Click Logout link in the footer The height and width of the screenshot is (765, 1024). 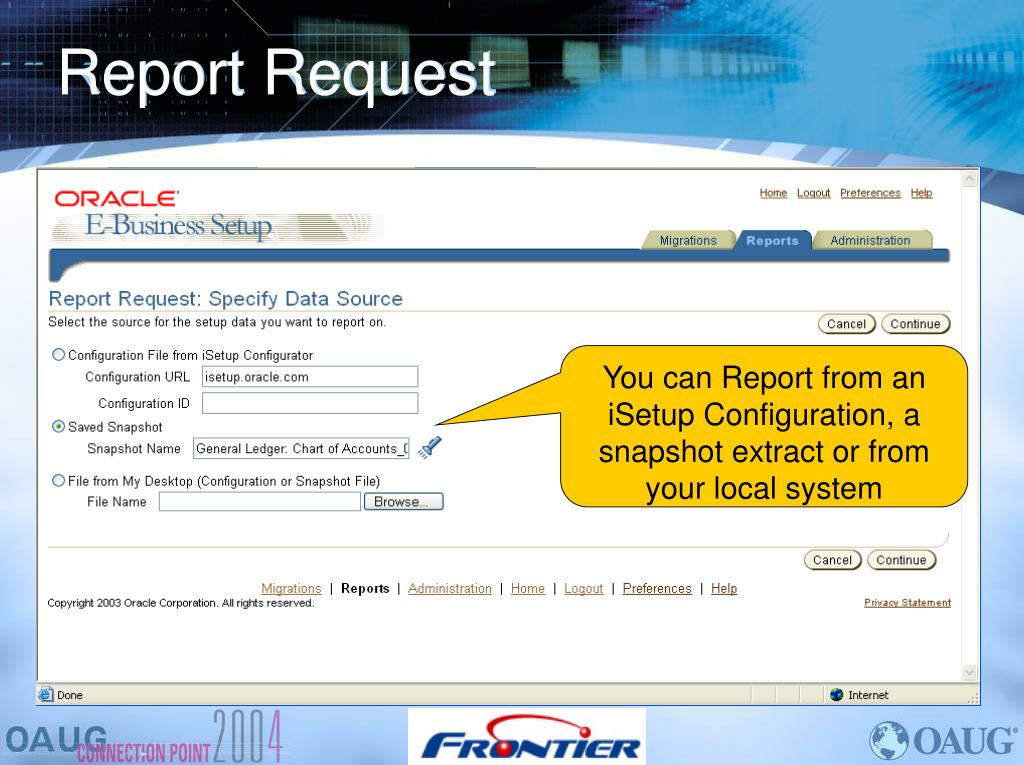583,589
